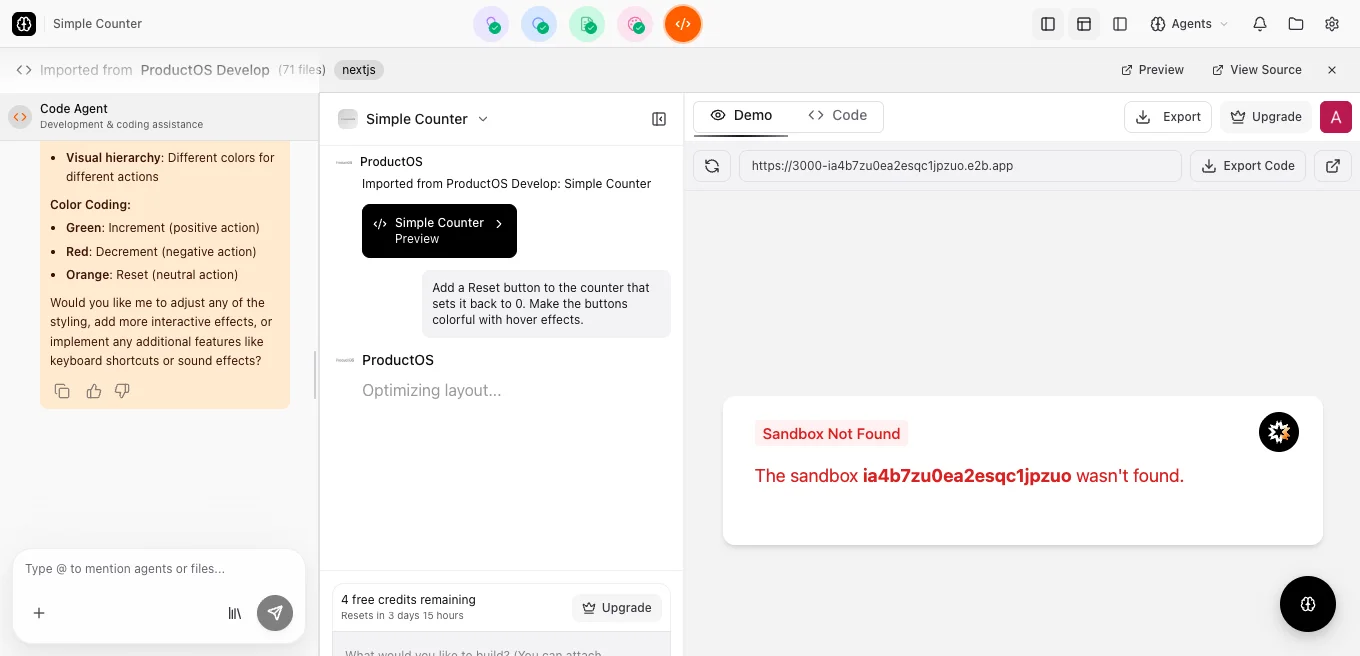Toggle the left sidebar layout button
This screenshot has height=656, width=1360.
[1048, 24]
